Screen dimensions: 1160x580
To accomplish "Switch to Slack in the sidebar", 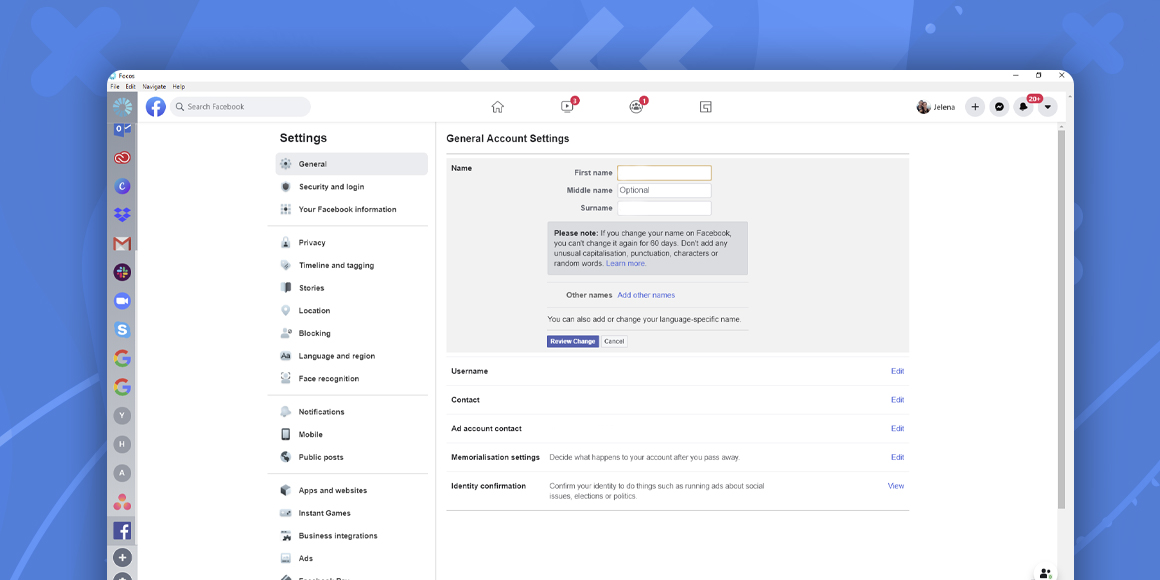I will (122, 272).
